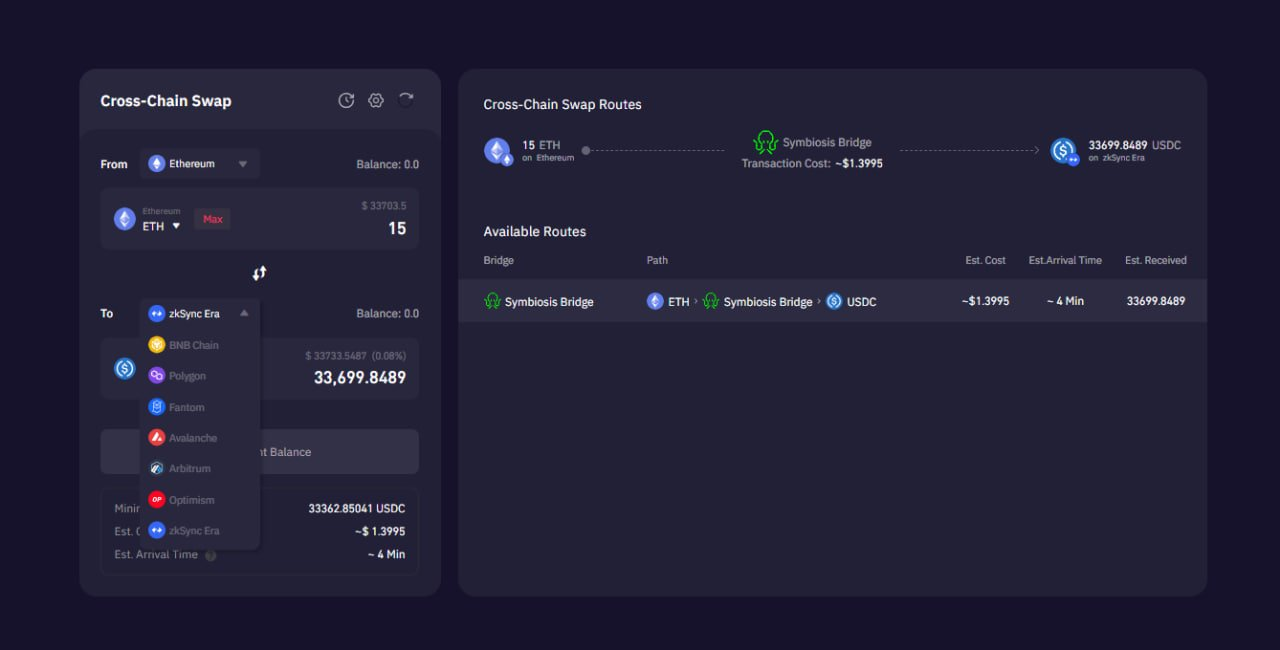Click the insufficient Balance button

259,452
